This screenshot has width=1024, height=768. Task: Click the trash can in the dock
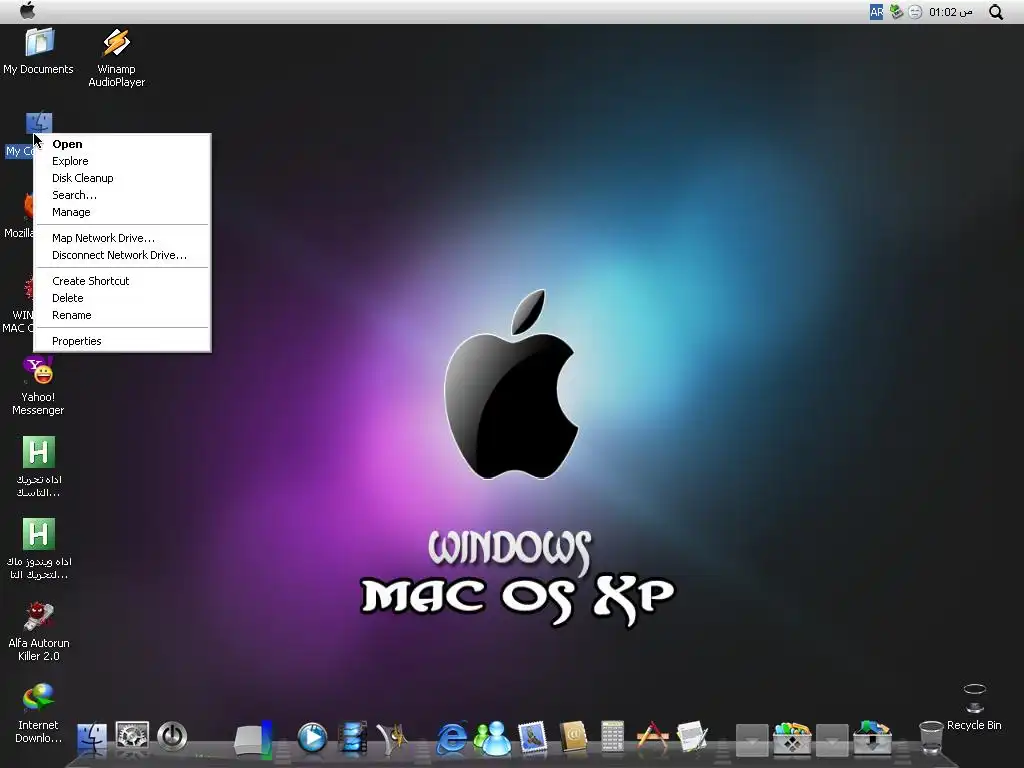(931, 738)
